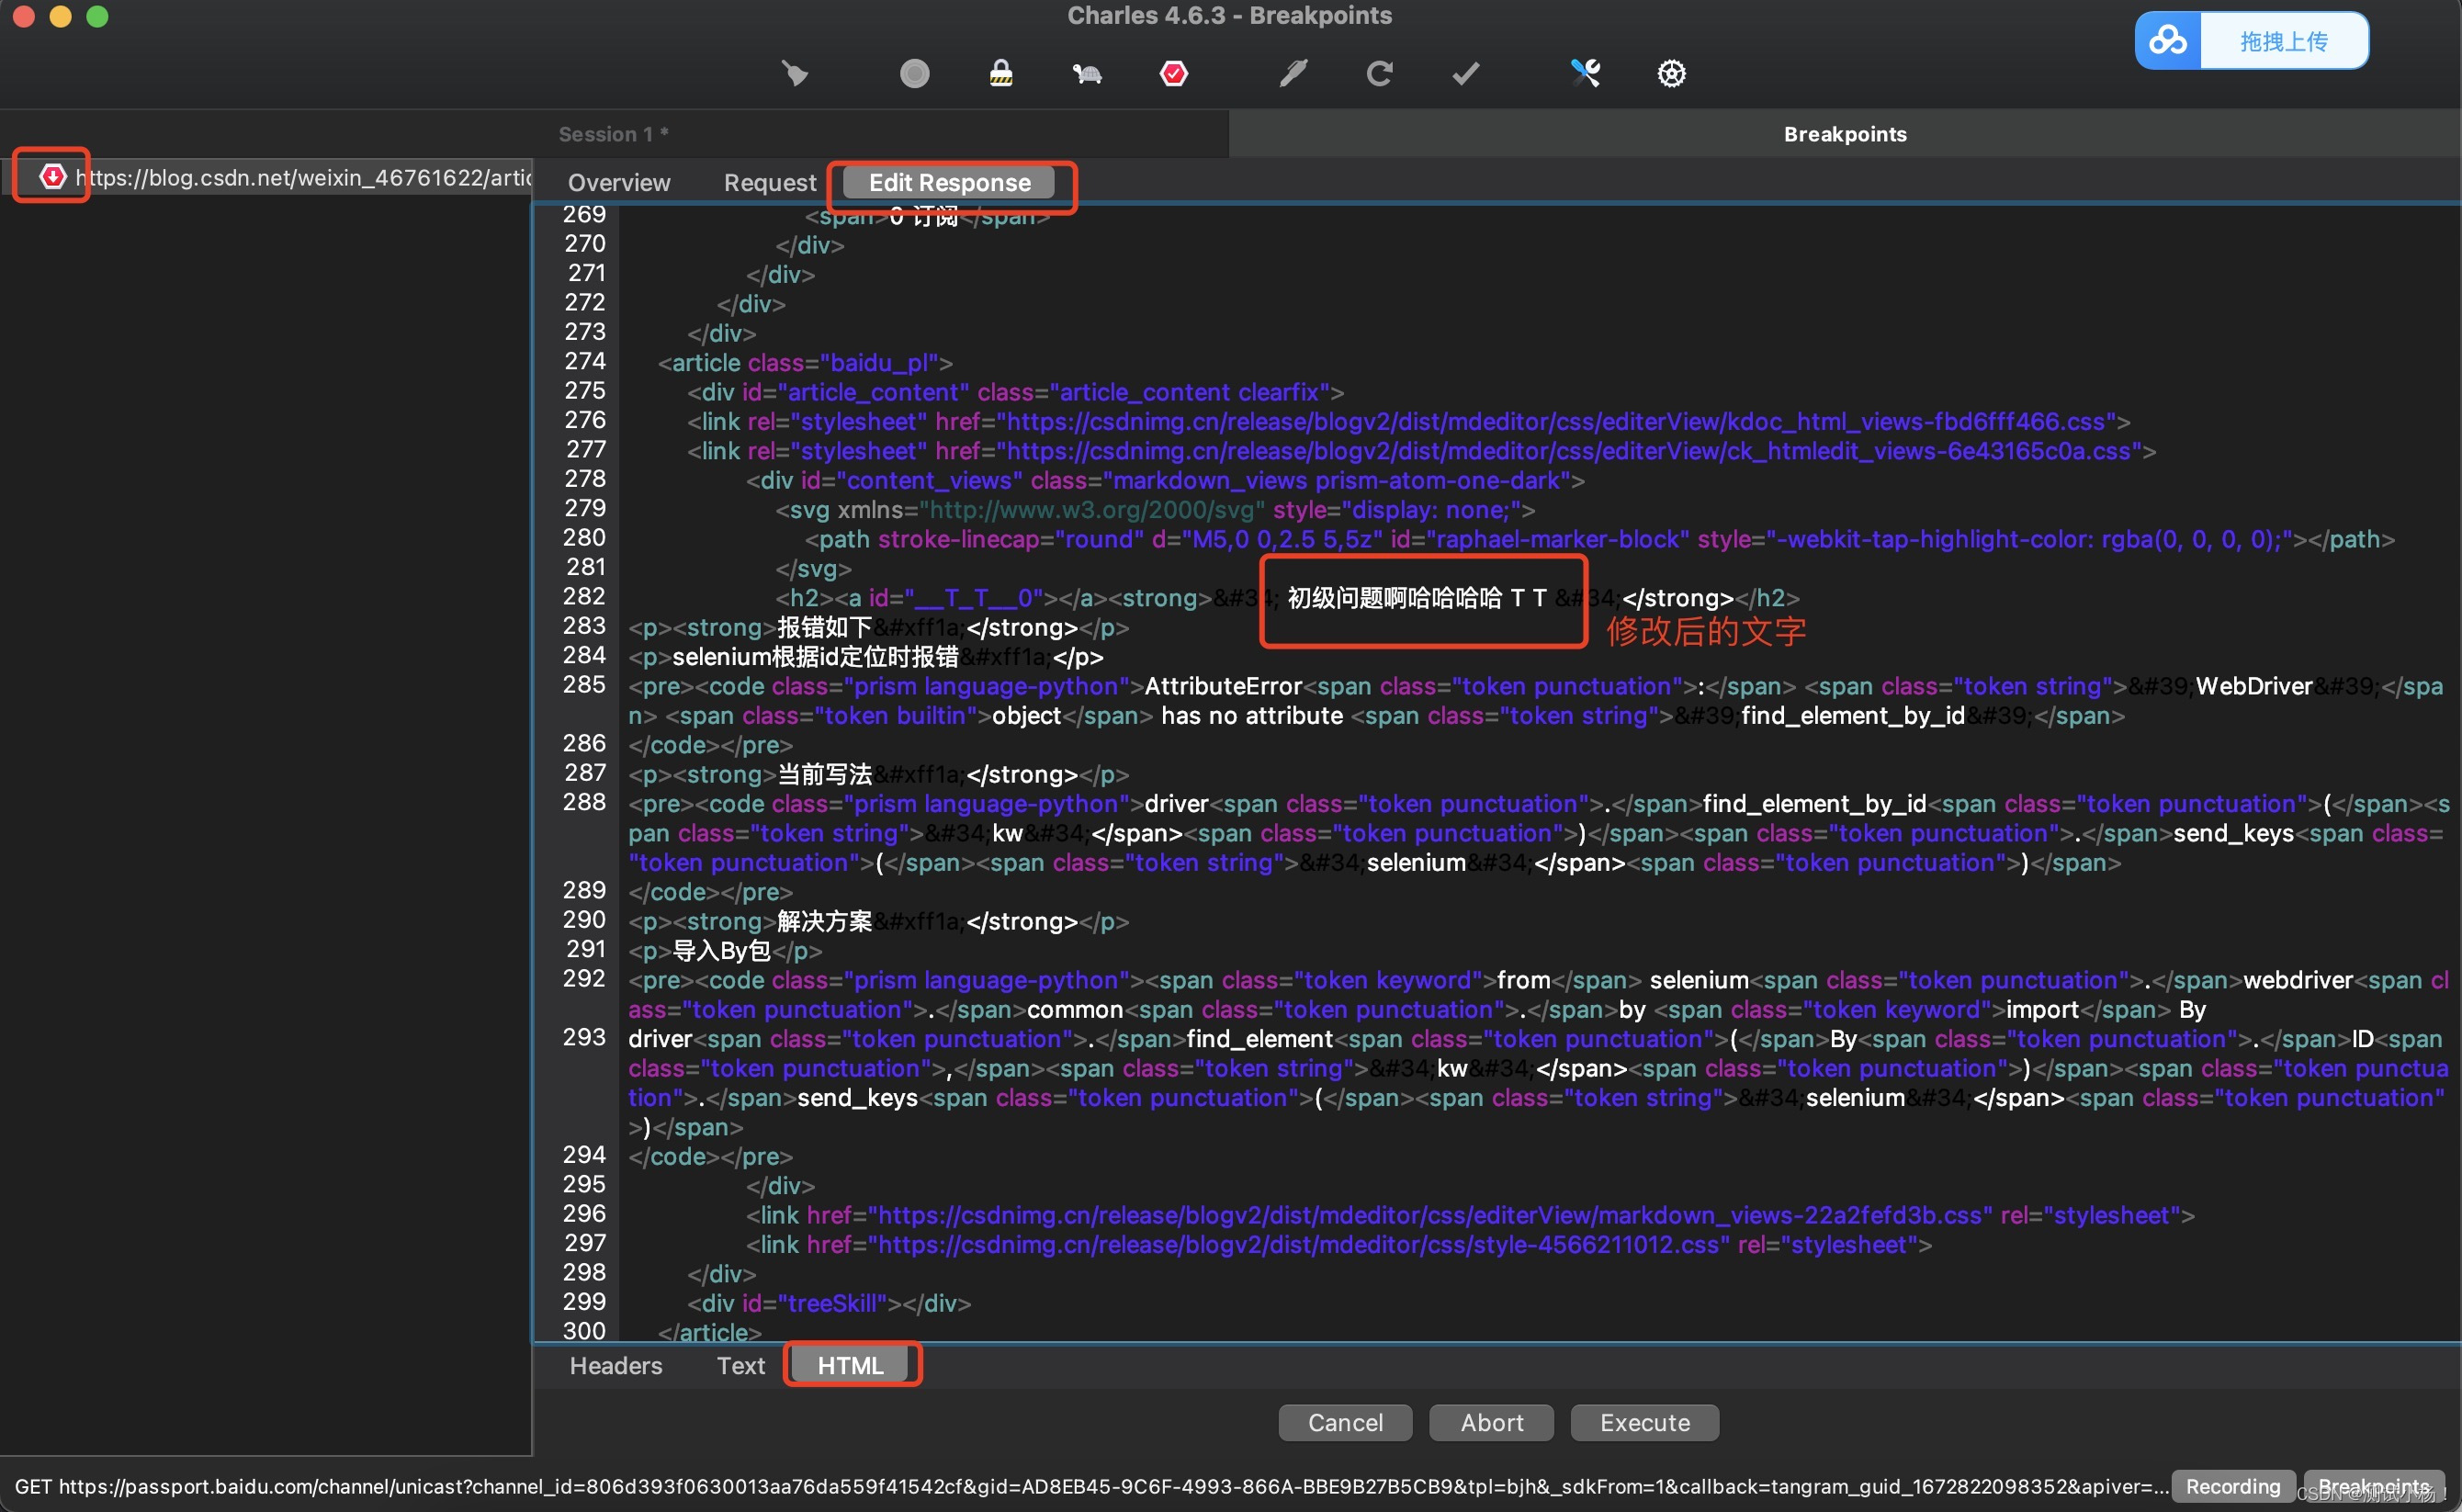Click the Execute button
Image resolution: width=2462 pixels, height=1512 pixels.
pos(1645,1423)
